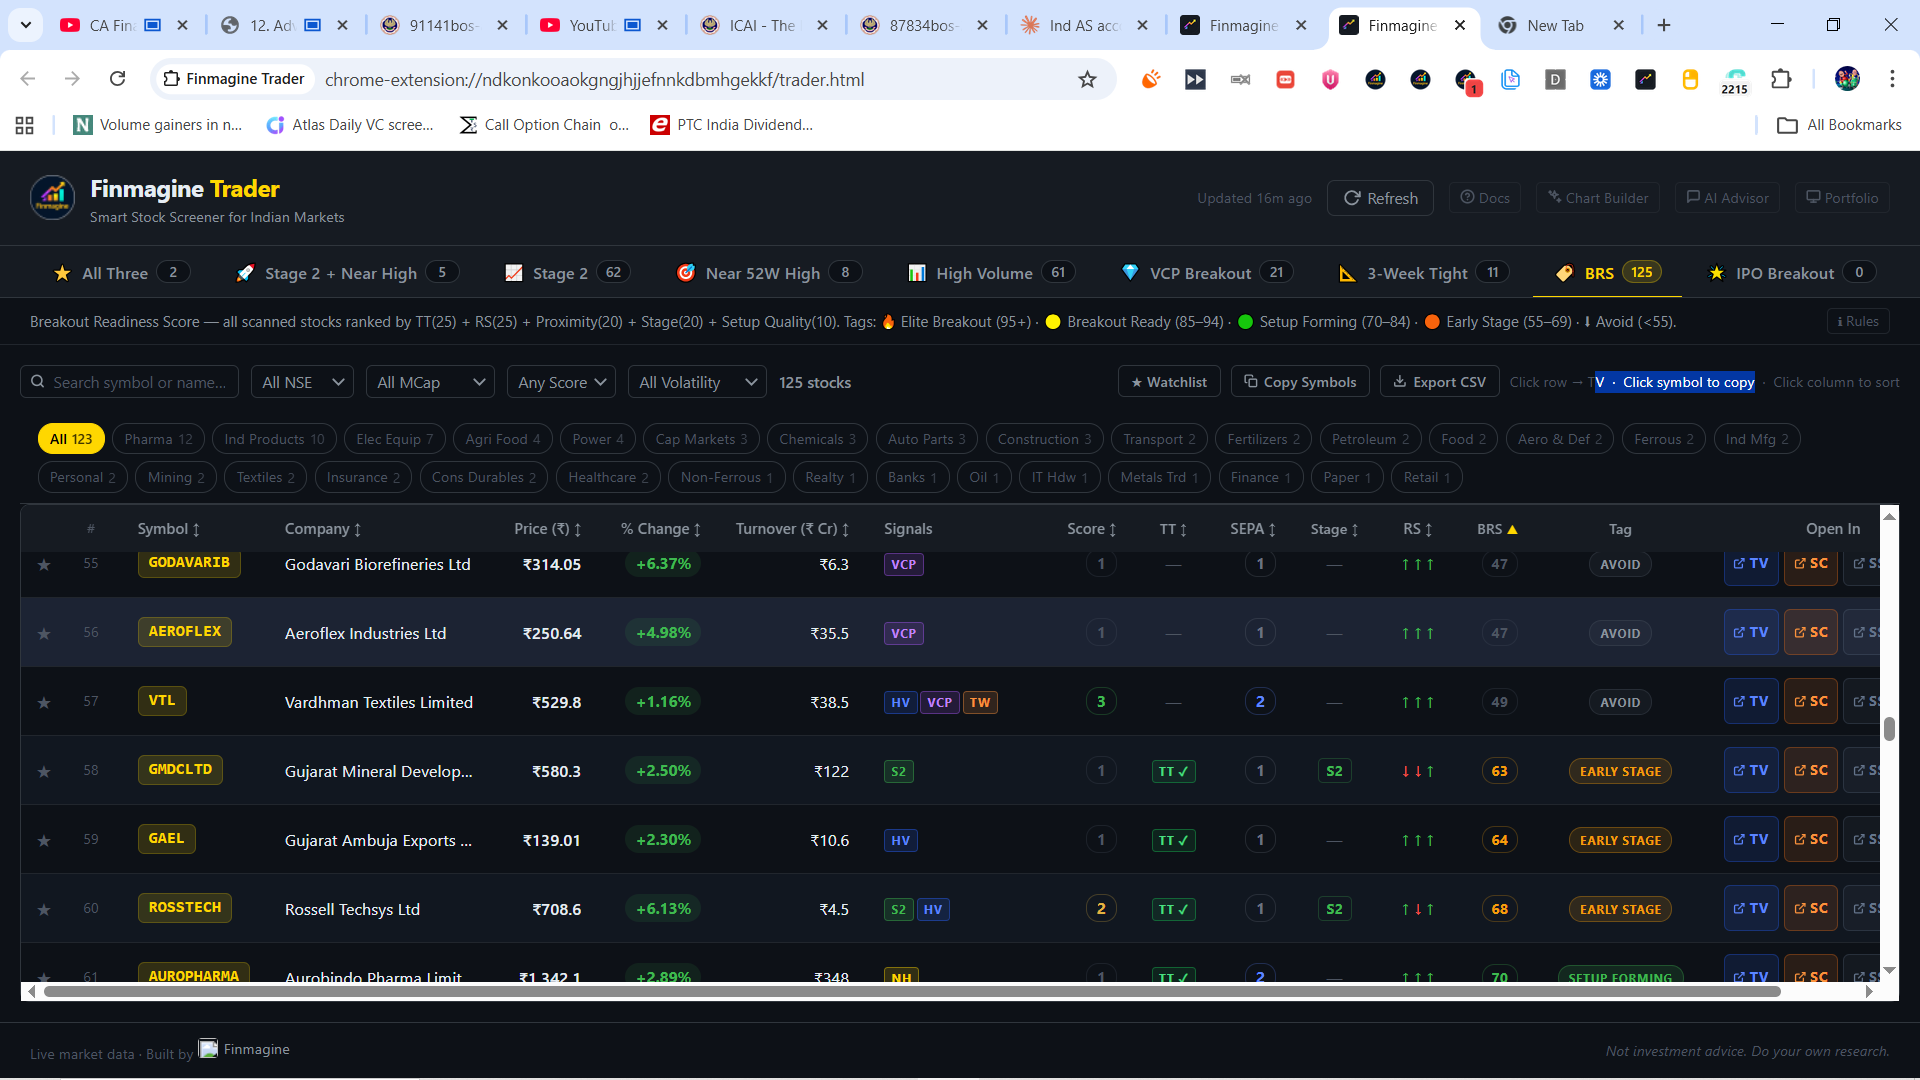
Task: Open the All Volatility dropdown
Action: (x=697, y=382)
